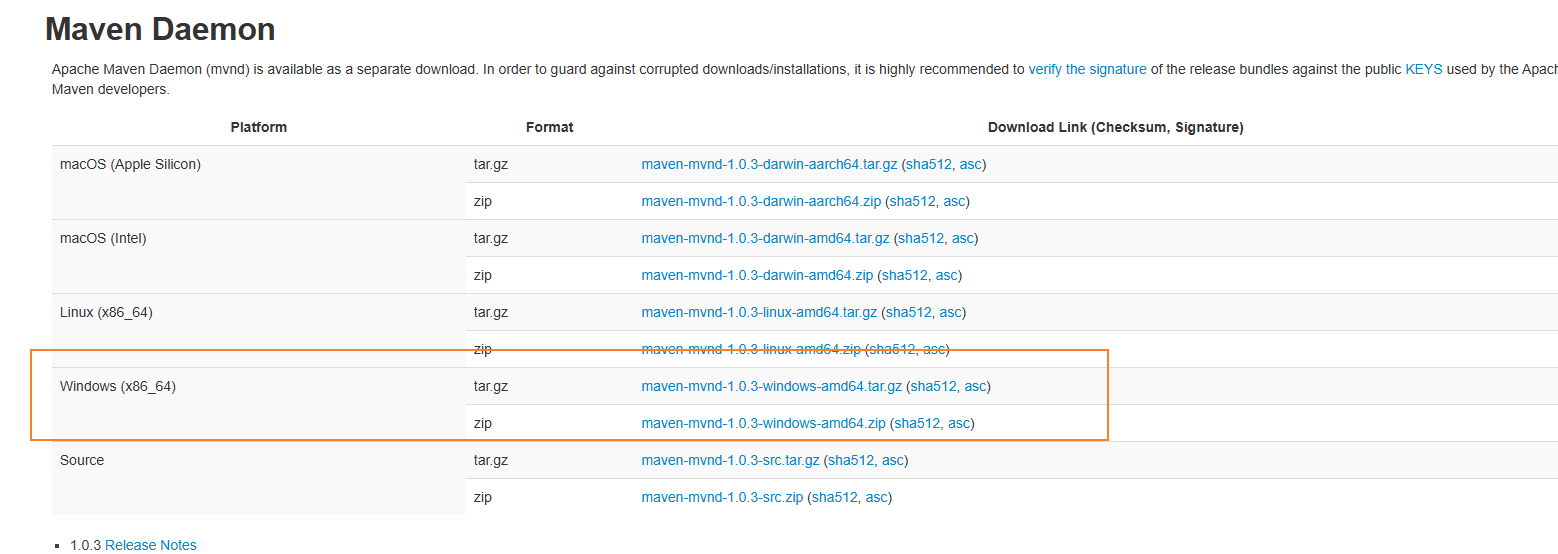This screenshot has height=554, width=1558.
Task: Open sha512 for src.tar.gz
Action: pyautogui.click(x=851, y=460)
